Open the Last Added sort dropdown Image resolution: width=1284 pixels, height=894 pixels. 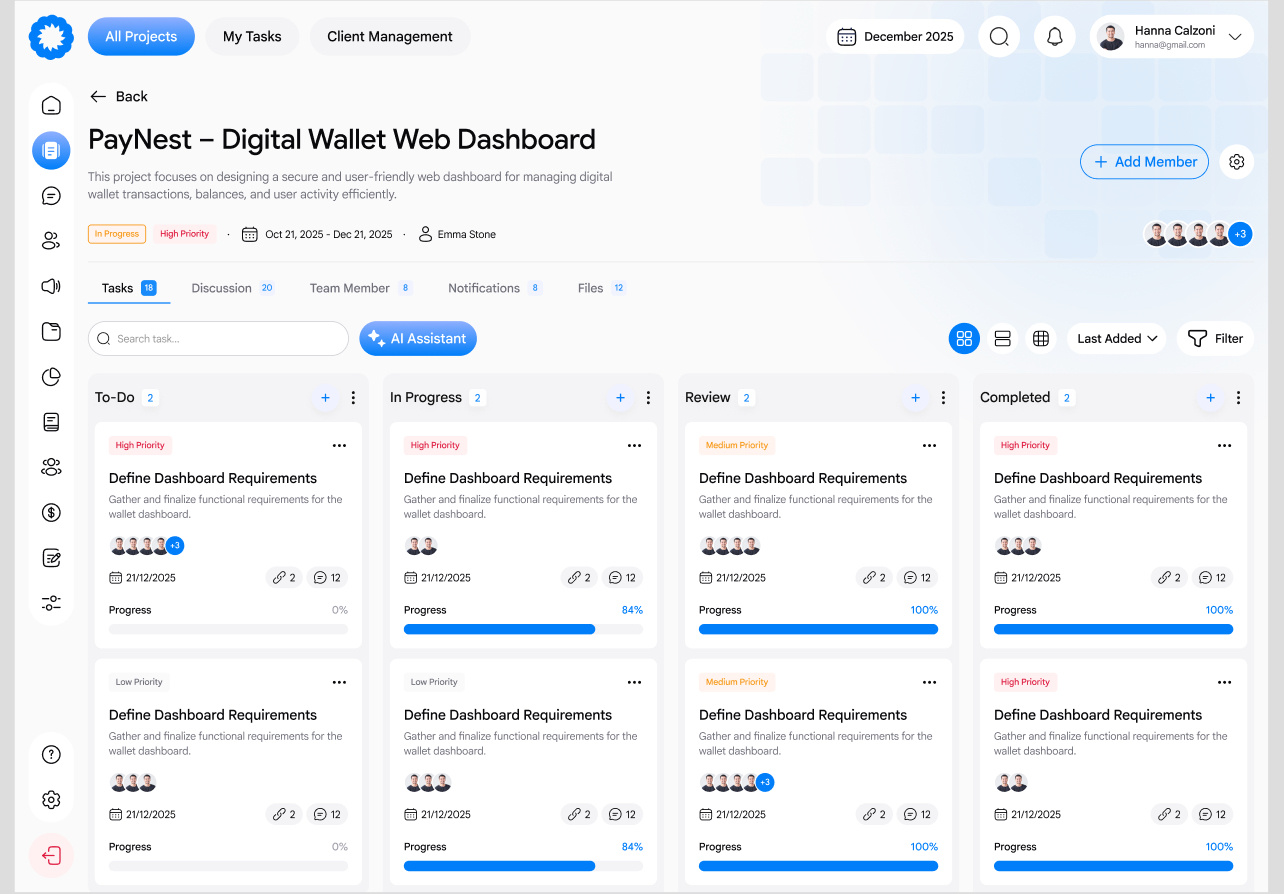[1116, 338]
